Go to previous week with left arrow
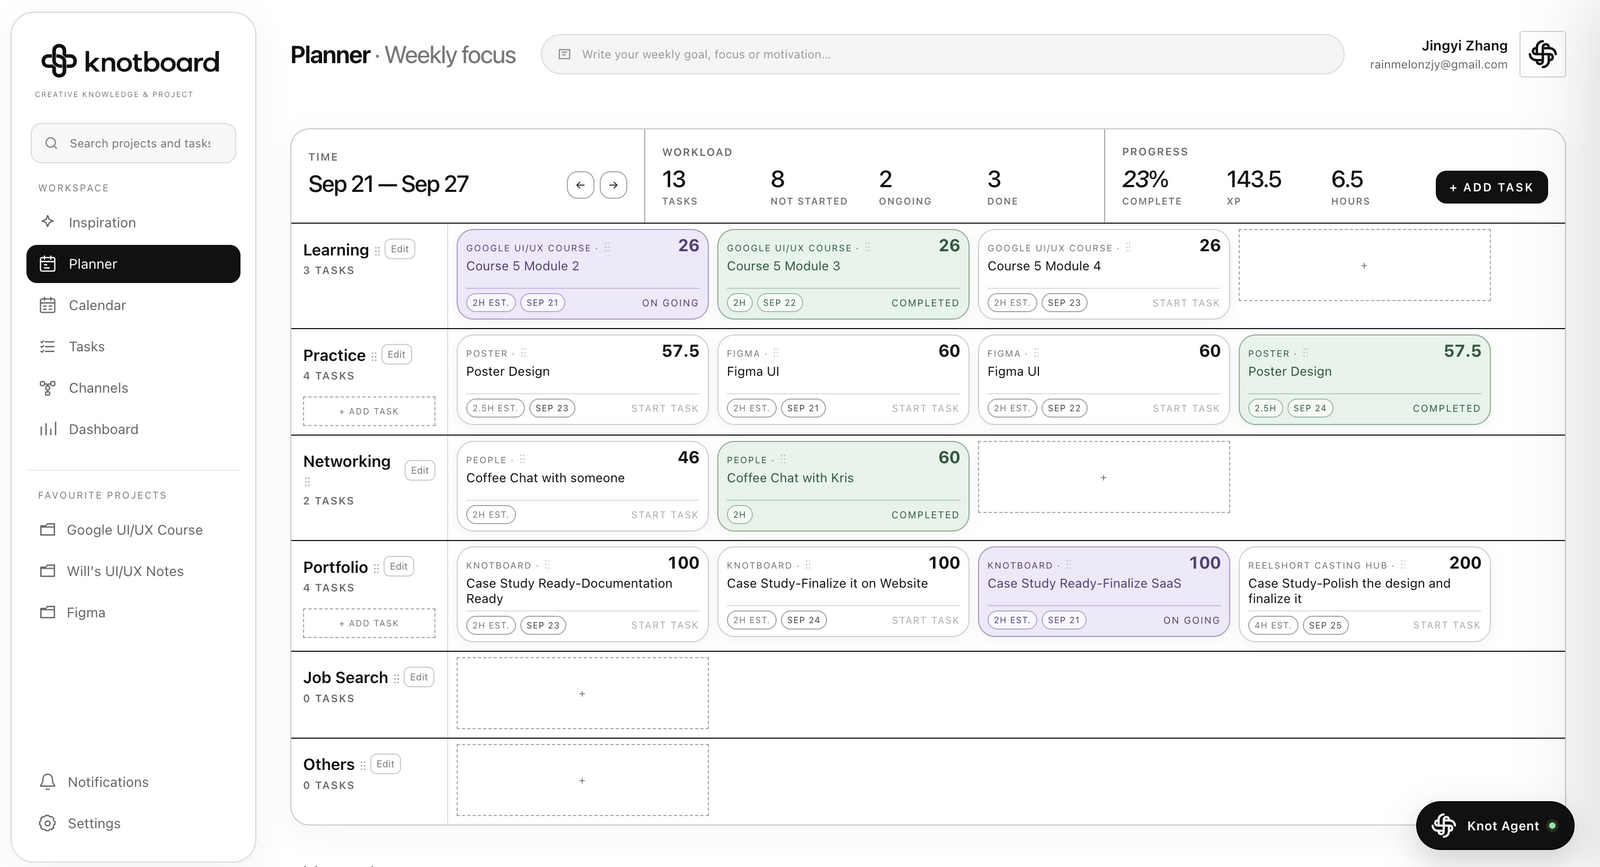This screenshot has height=867, width=1600. click(580, 185)
